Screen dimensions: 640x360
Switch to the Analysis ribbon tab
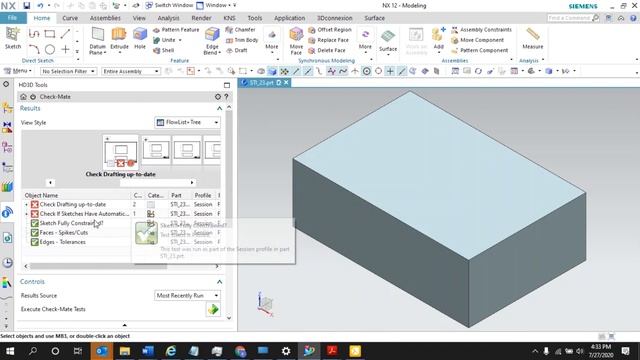point(168,18)
